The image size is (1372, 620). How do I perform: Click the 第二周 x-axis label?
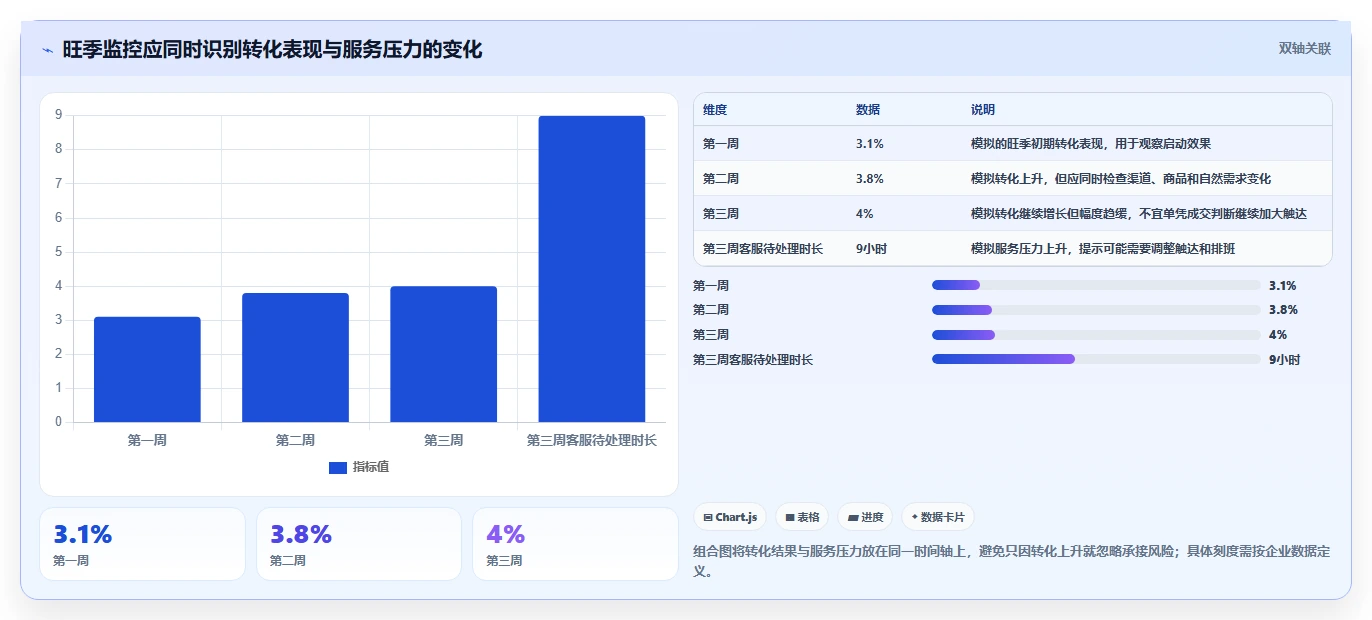(295, 440)
